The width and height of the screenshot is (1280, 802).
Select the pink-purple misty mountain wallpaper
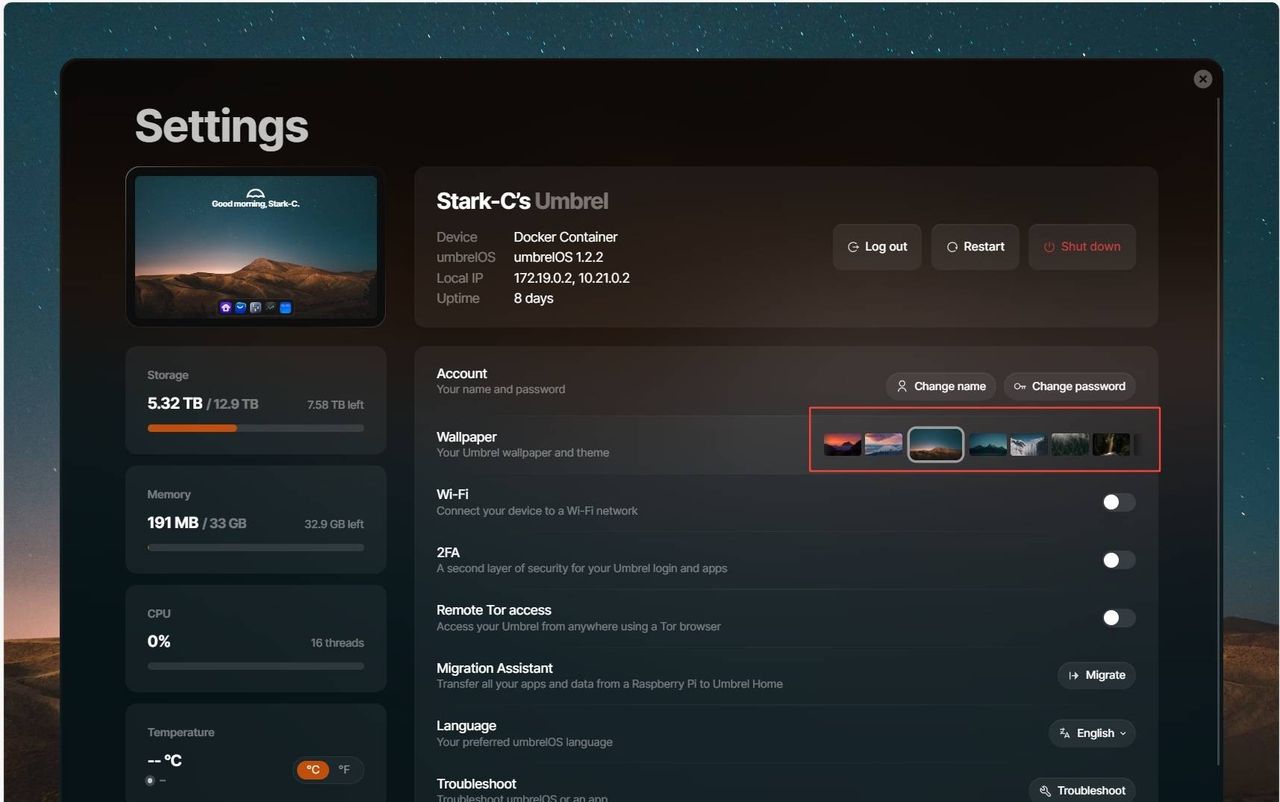(x=883, y=444)
